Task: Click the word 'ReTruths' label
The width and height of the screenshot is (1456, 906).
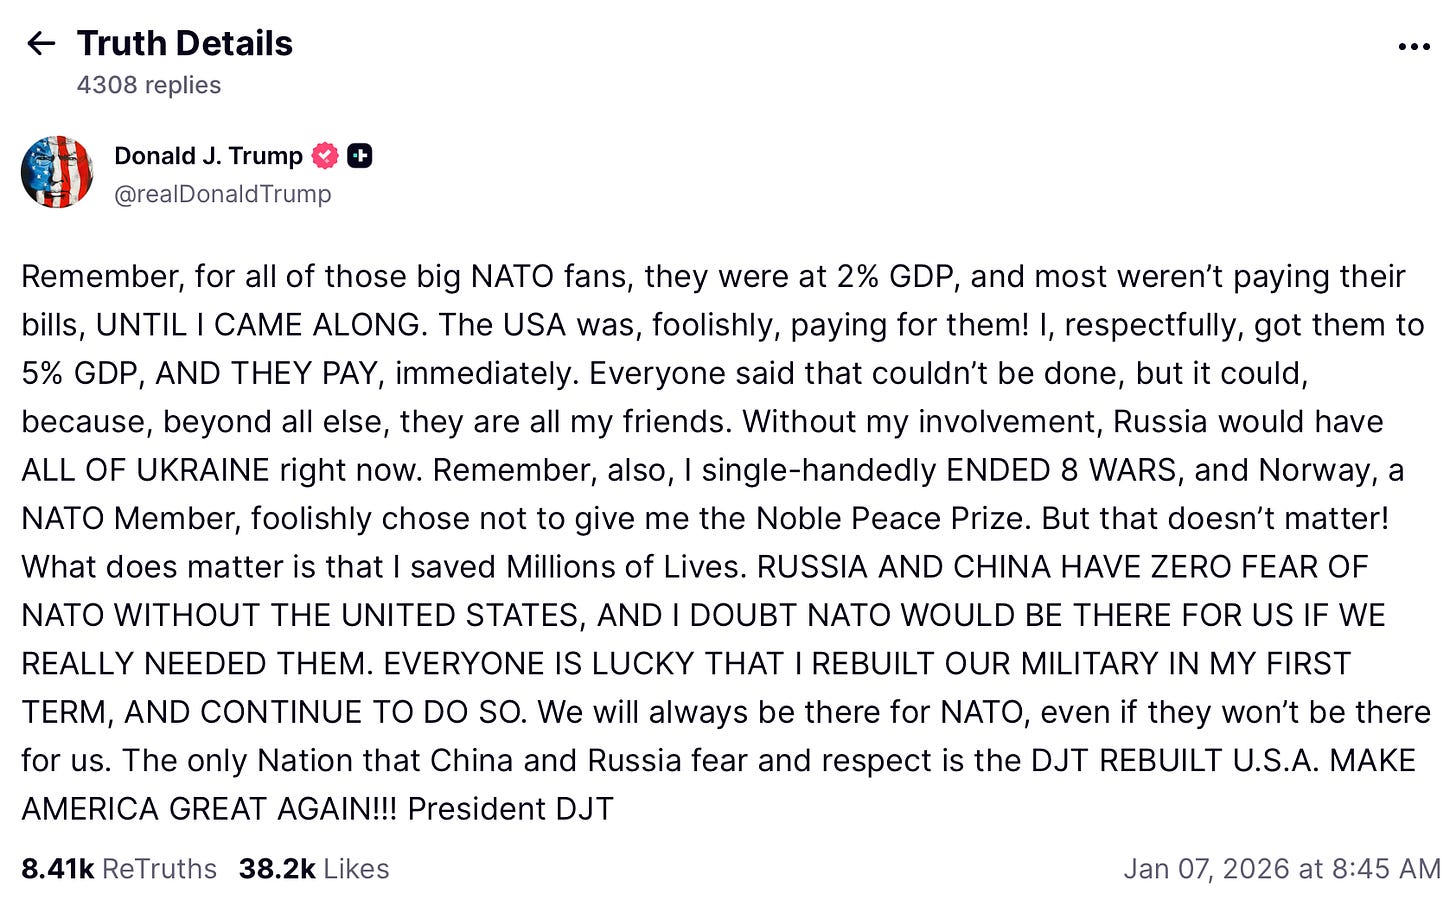Action: [160, 868]
